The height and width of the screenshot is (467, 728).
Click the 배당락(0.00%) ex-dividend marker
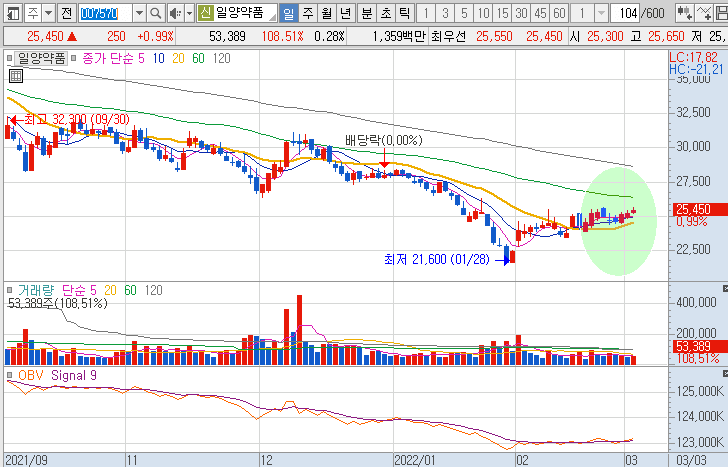pos(384,140)
